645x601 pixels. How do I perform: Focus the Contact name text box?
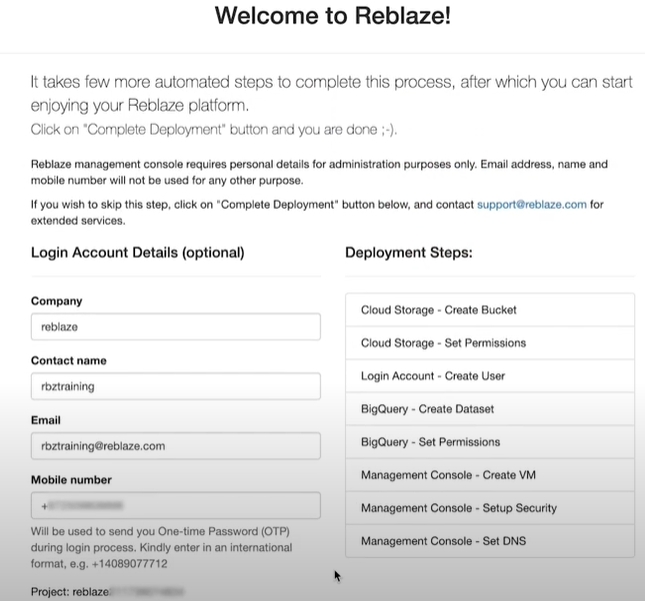pyautogui.click(x=175, y=386)
